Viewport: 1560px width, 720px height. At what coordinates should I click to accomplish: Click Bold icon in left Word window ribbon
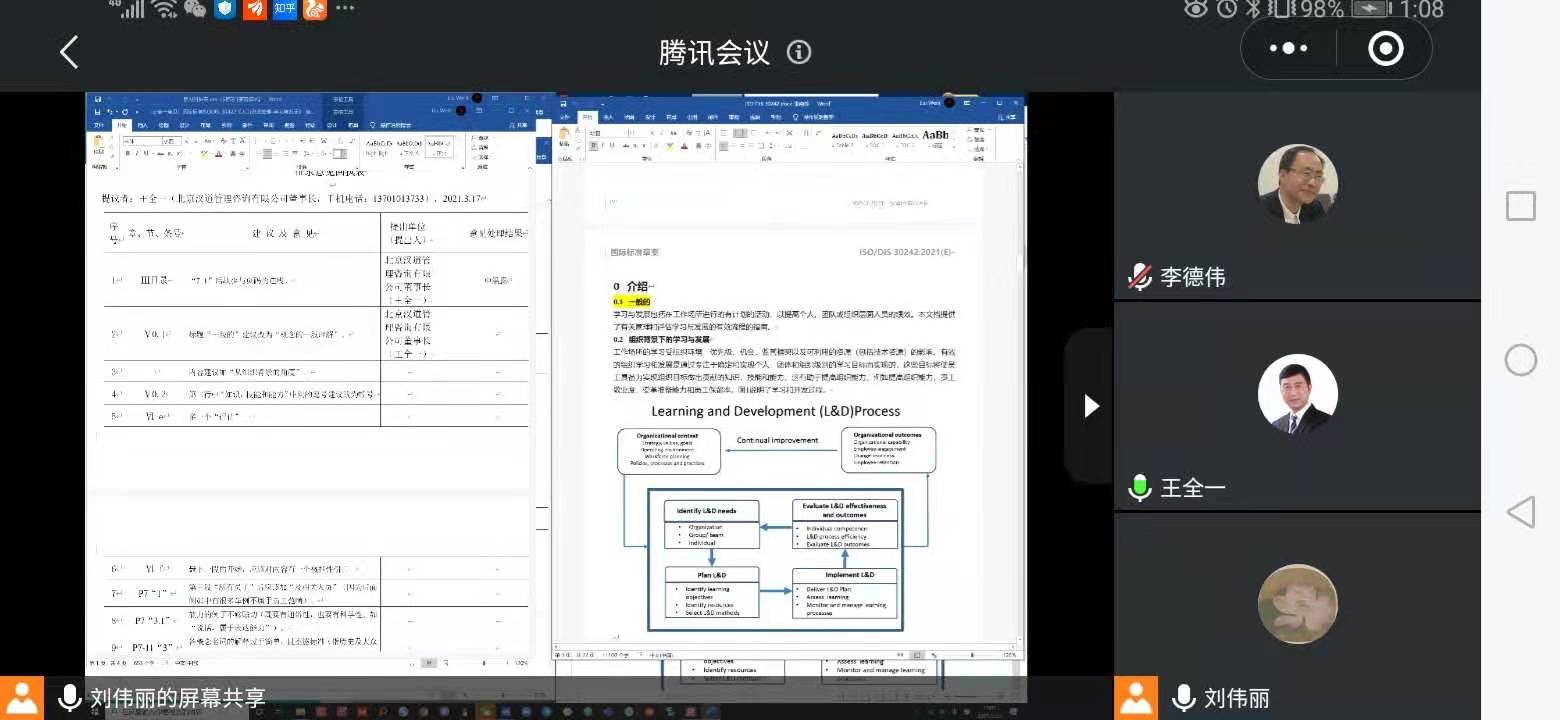point(128,153)
